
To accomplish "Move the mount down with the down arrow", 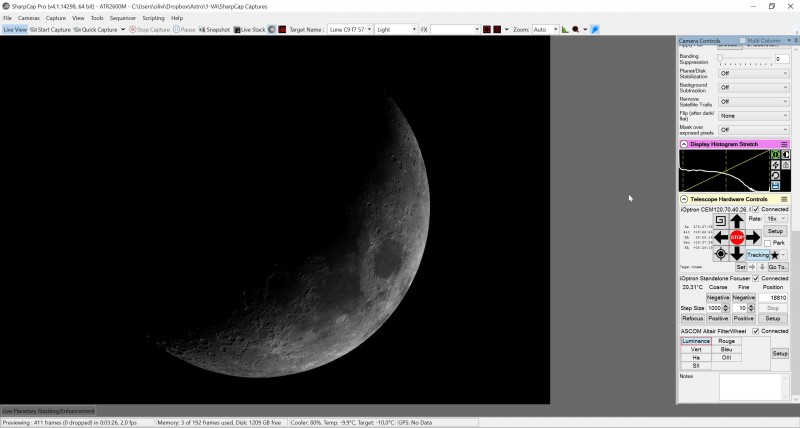I will (x=737, y=254).
